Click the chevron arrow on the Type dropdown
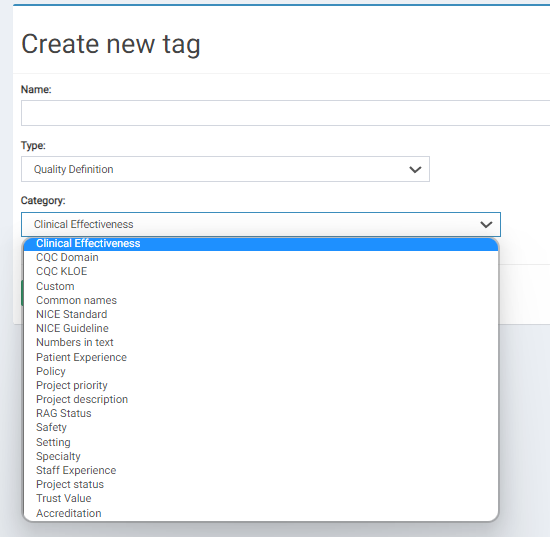Viewport: 550px width, 537px height. pos(415,170)
